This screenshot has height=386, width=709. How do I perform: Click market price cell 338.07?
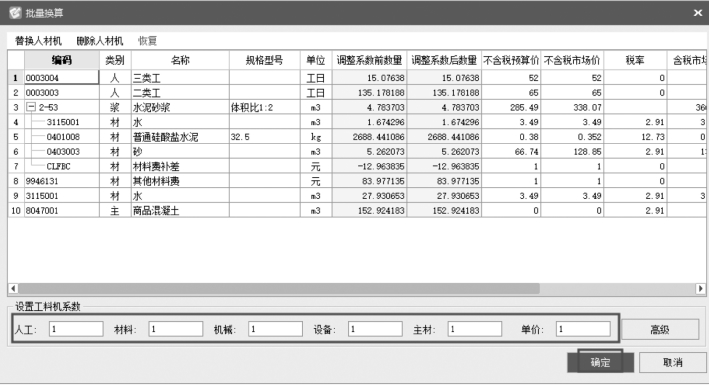(572, 107)
